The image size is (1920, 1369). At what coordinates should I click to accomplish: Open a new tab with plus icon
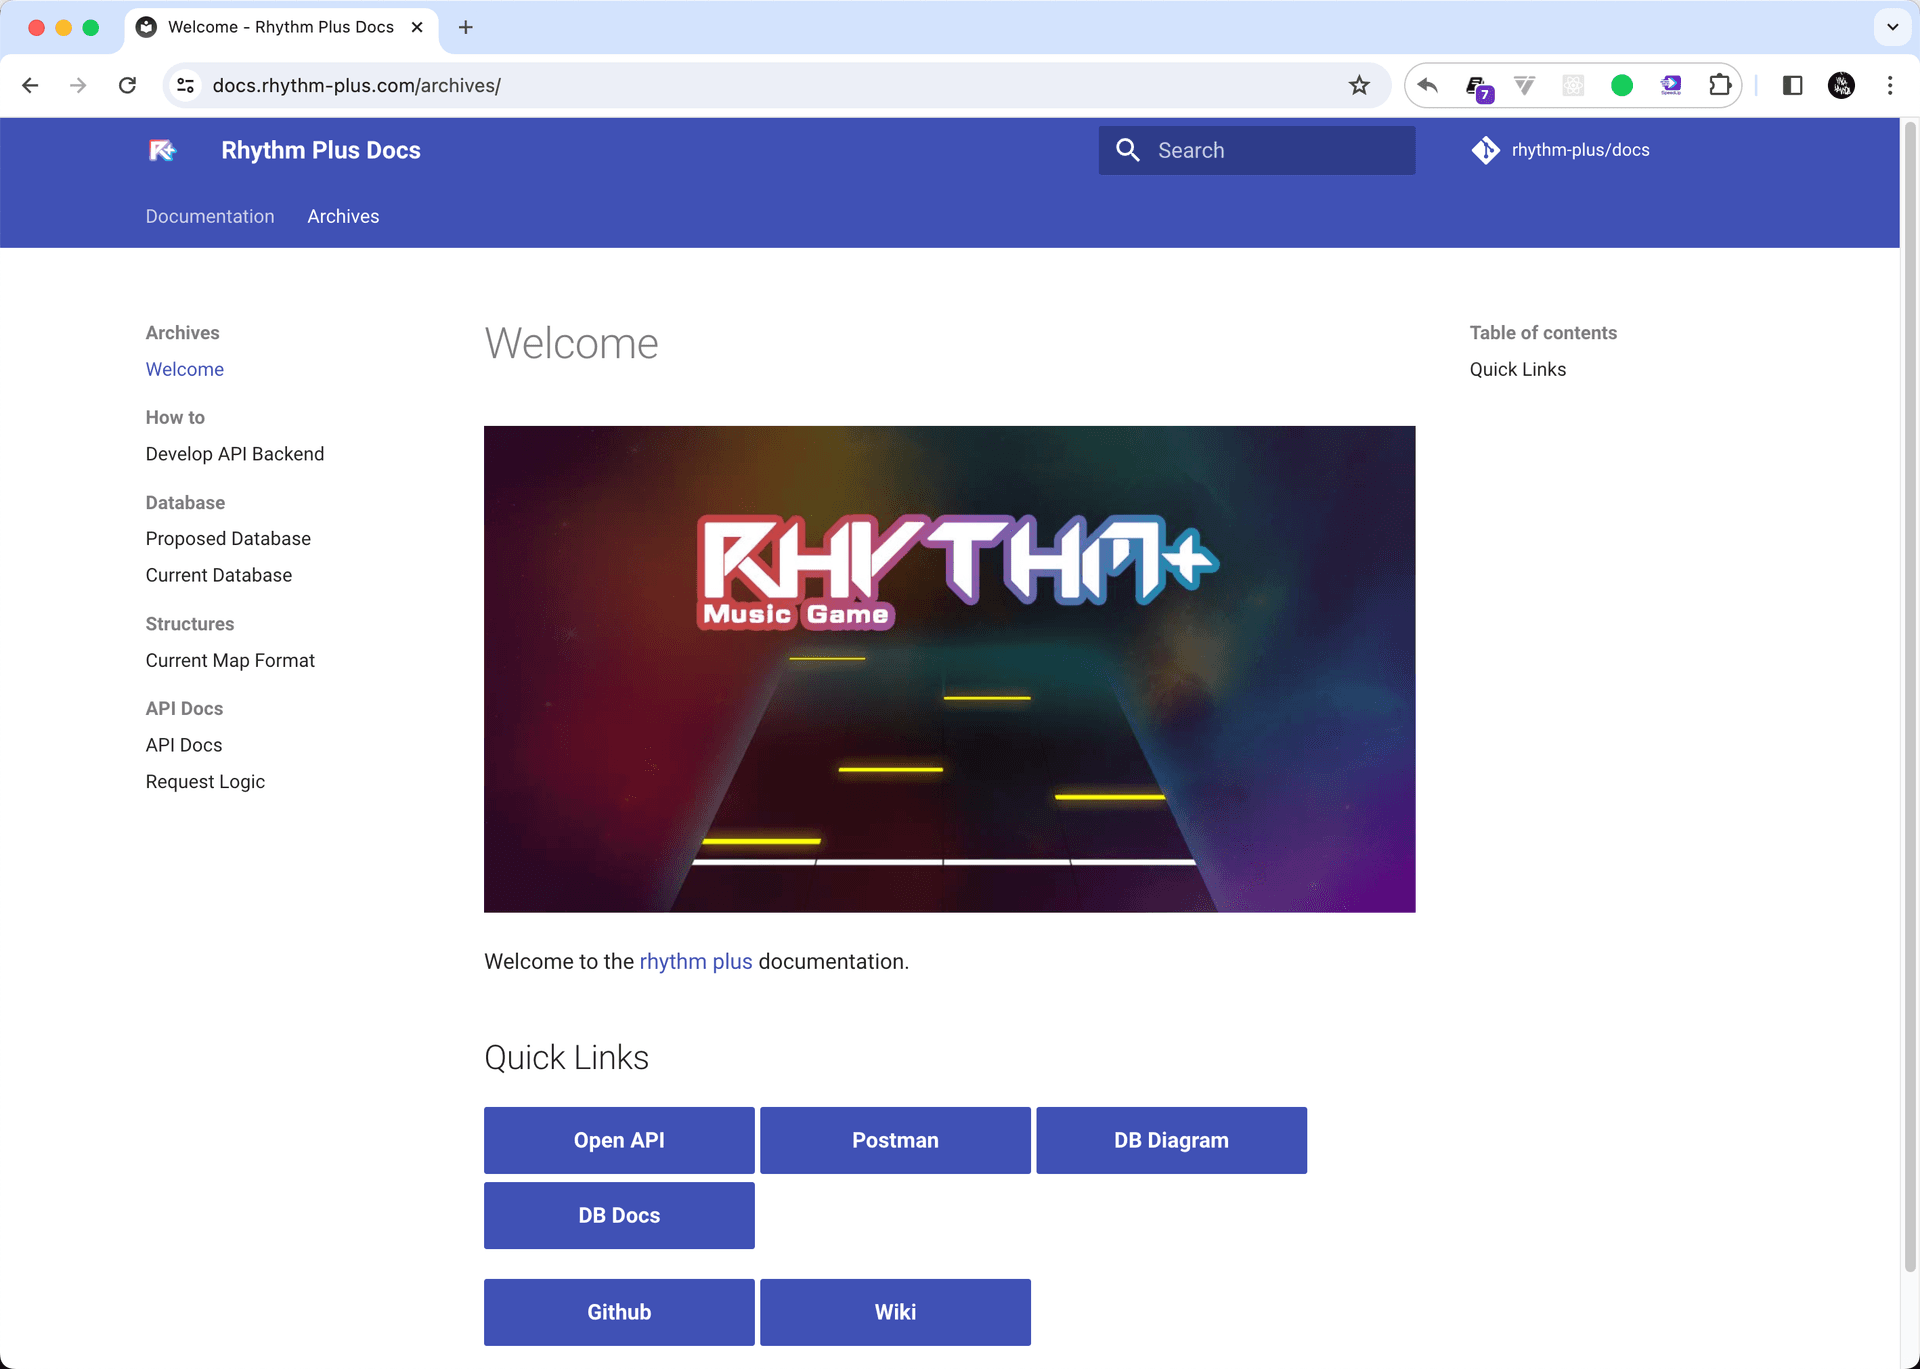[466, 27]
